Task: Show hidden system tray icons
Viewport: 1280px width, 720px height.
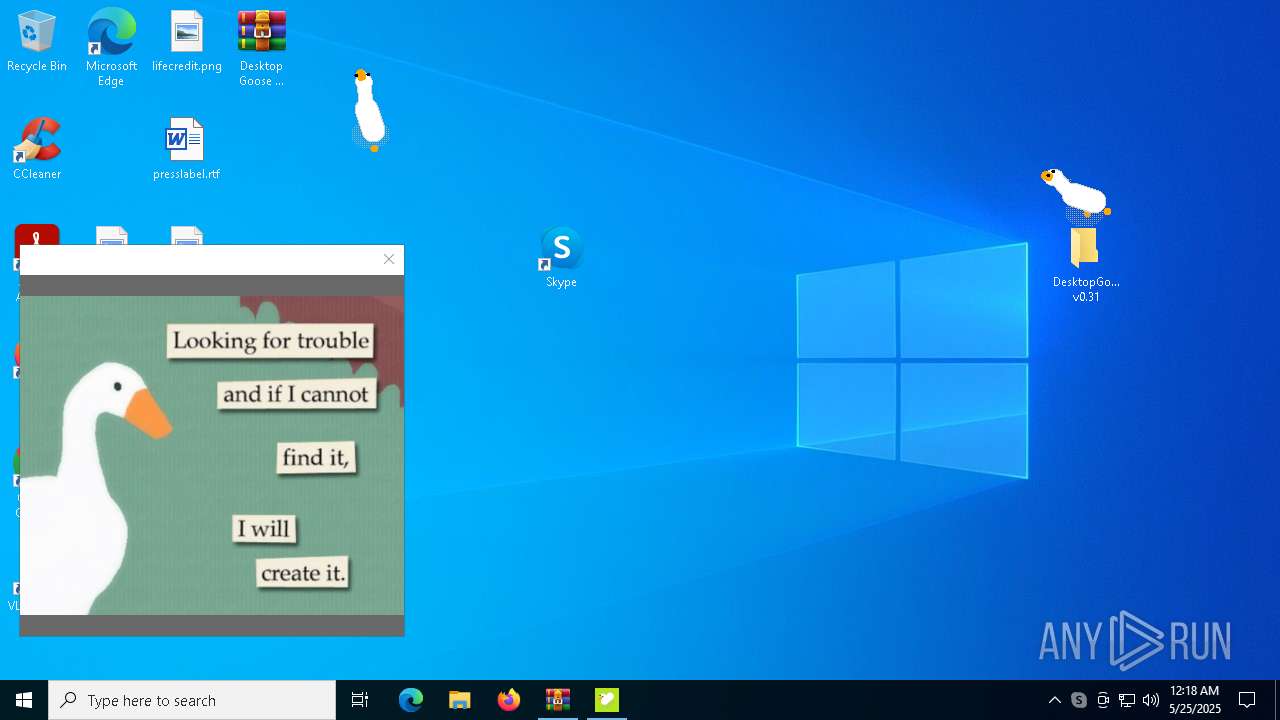Action: [x=1054, y=700]
